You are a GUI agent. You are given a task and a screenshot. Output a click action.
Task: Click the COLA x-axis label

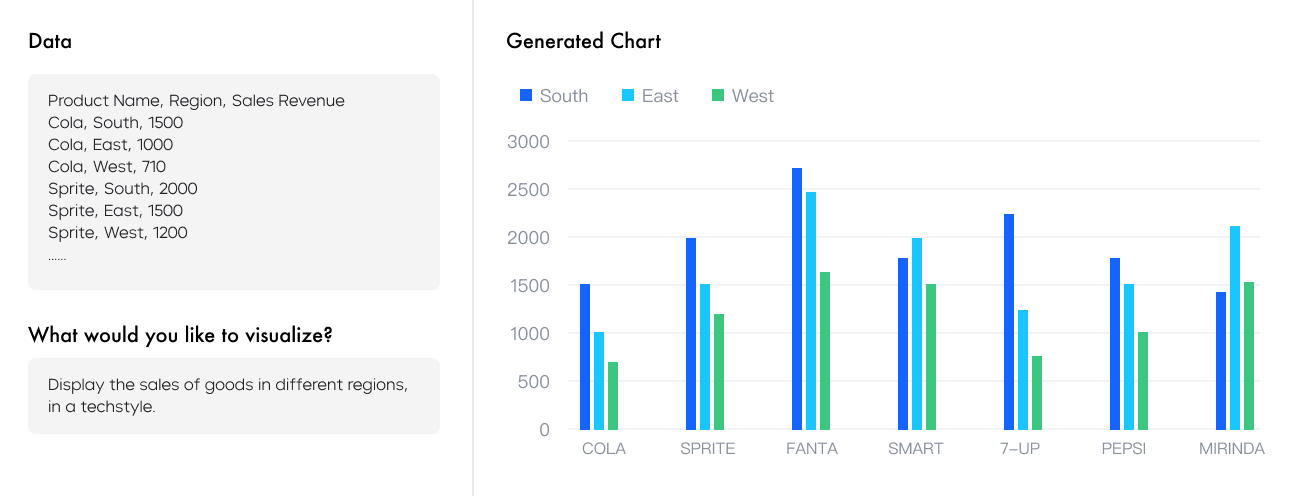coord(604,449)
